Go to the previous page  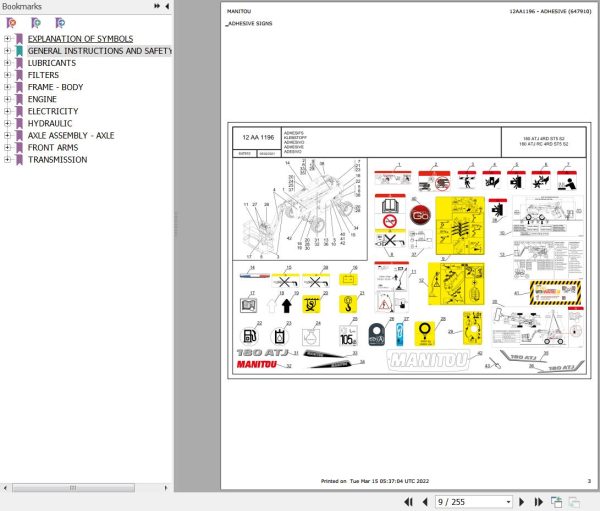point(425,502)
